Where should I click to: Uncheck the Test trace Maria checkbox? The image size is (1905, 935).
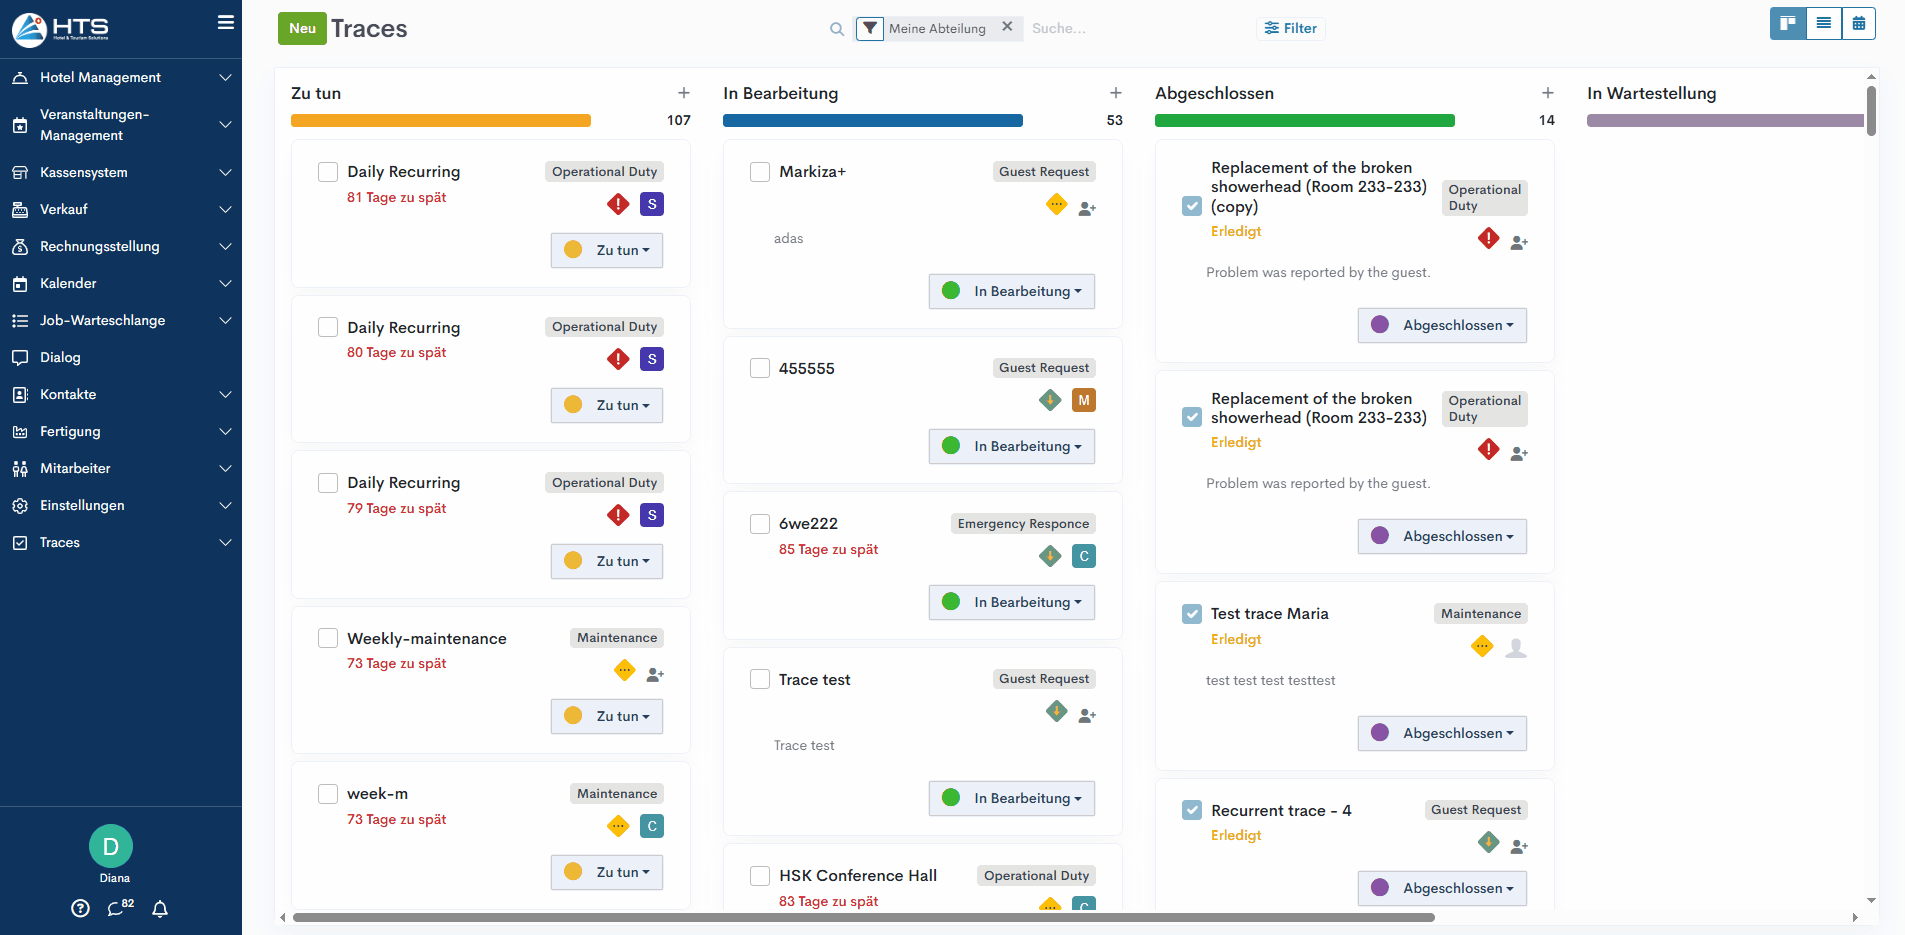point(1192,614)
